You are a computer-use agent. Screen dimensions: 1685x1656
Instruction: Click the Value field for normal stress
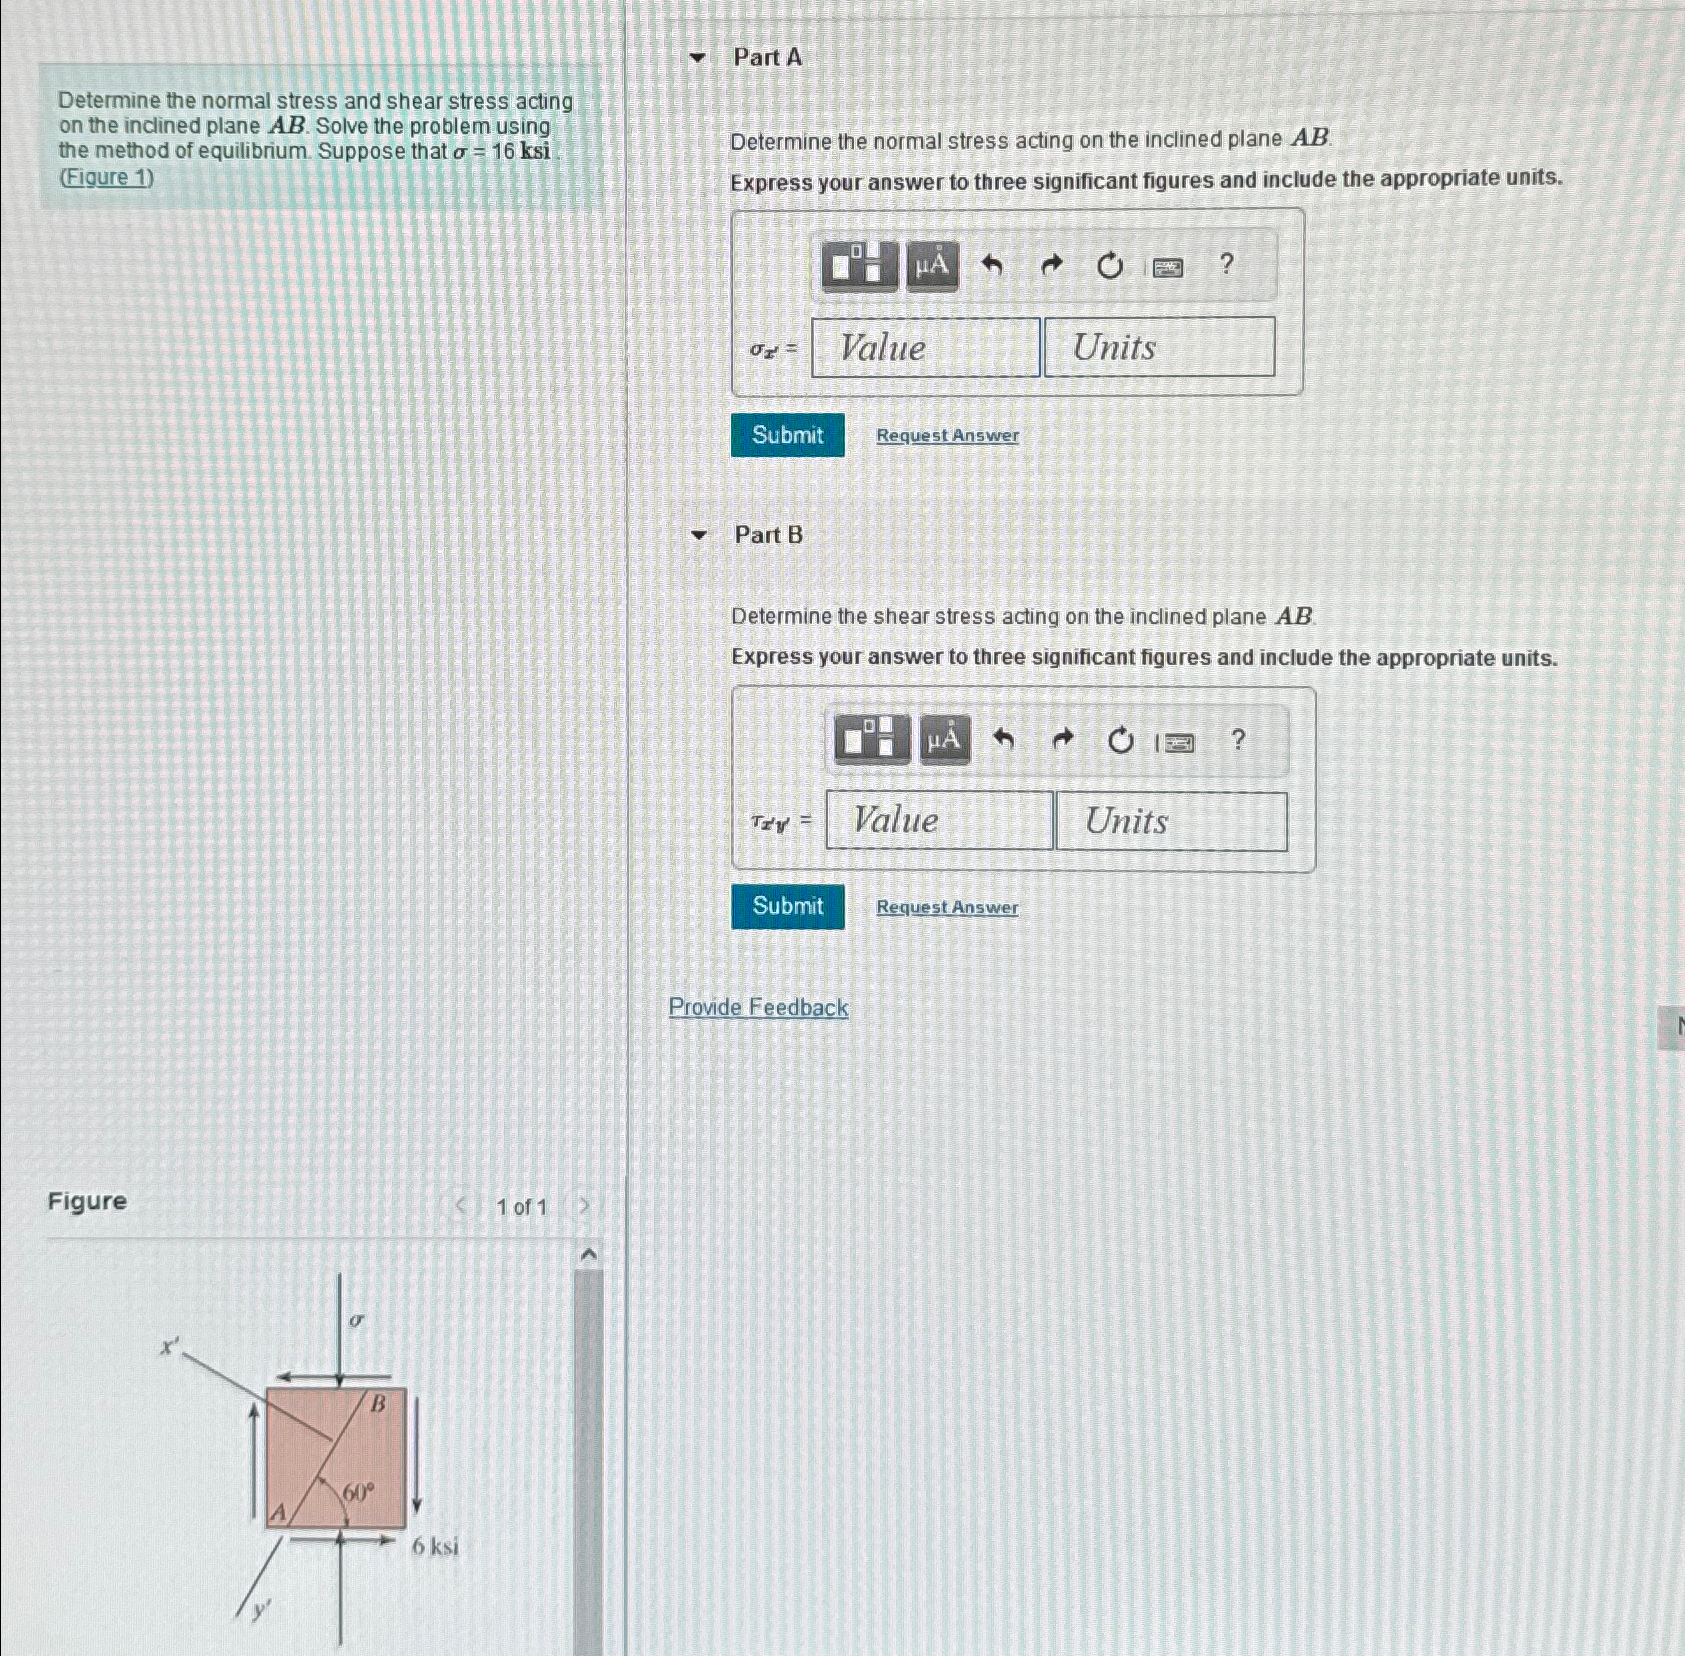tap(924, 348)
